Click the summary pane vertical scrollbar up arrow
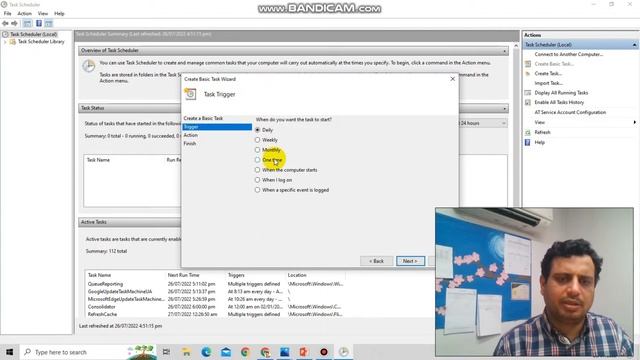 click(516, 46)
